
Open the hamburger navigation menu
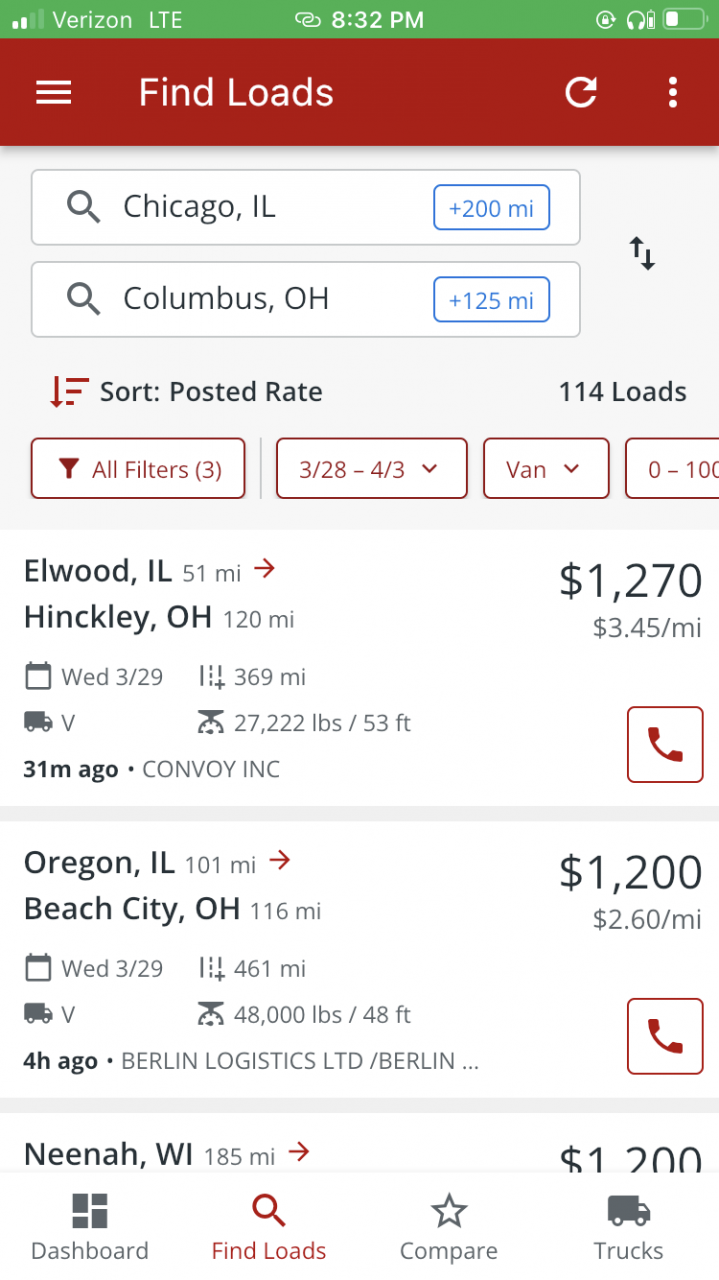[x=54, y=93]
